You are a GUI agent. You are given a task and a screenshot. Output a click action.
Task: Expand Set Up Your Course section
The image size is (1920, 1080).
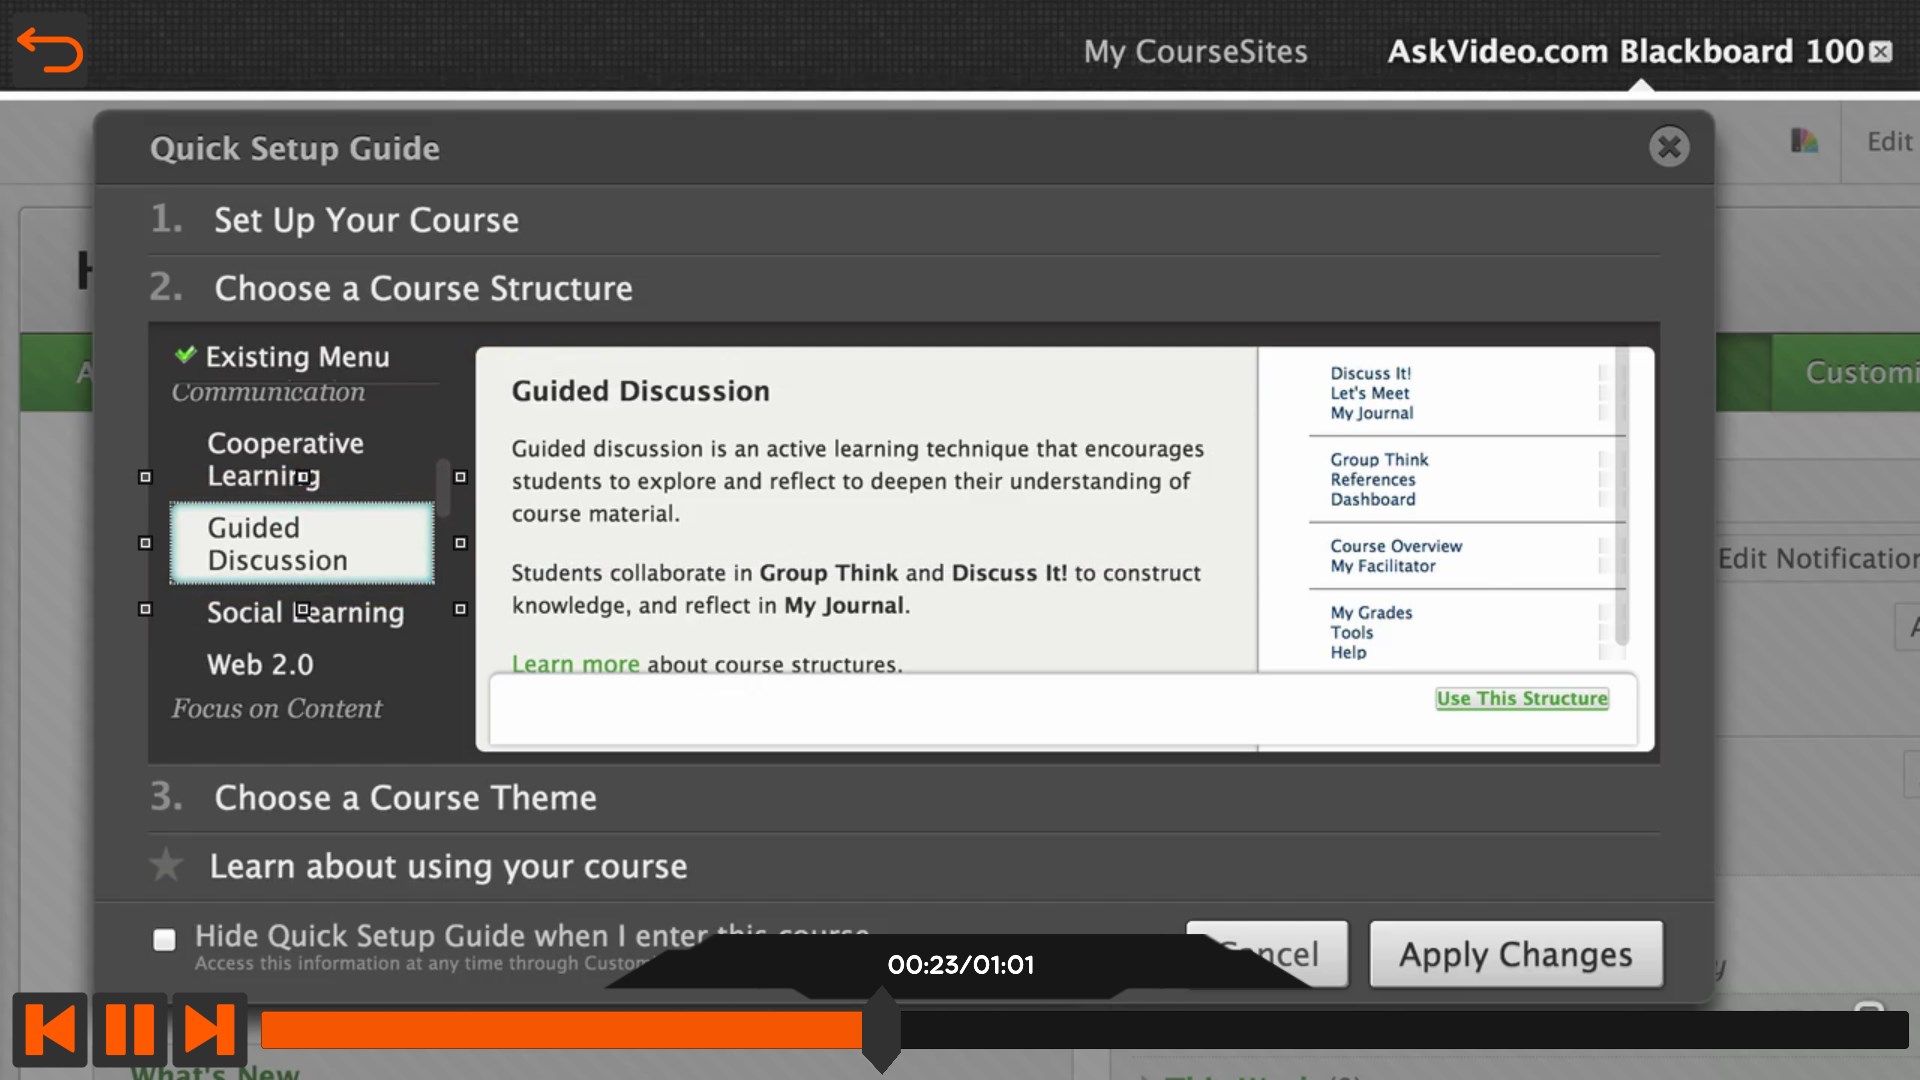pos(366,220)
